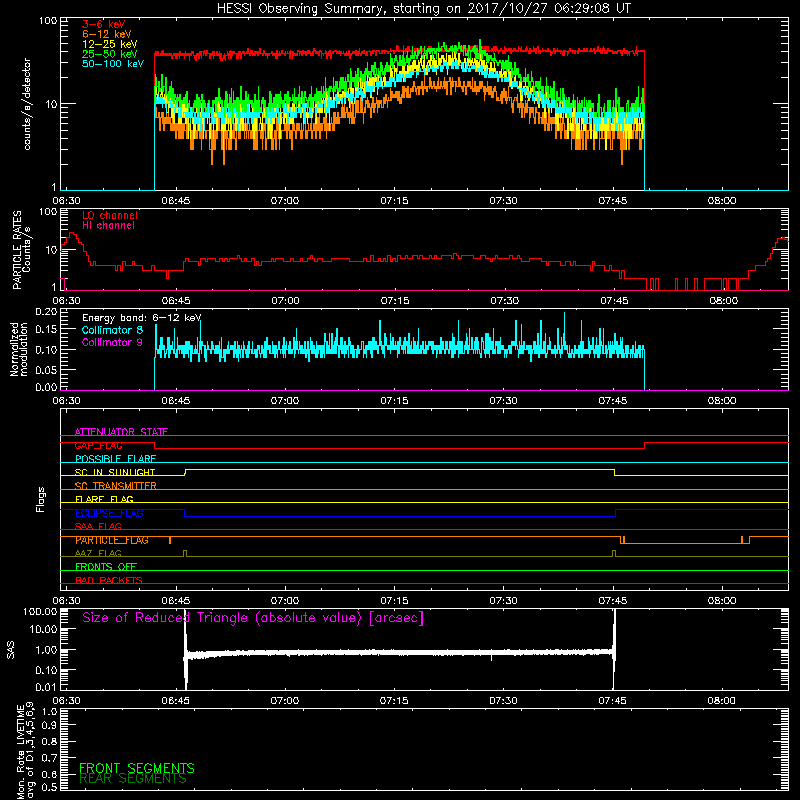The height and width of the screenshot is (800, 800).
Task: Click the SAA_FLAG label
Action: 98,526
